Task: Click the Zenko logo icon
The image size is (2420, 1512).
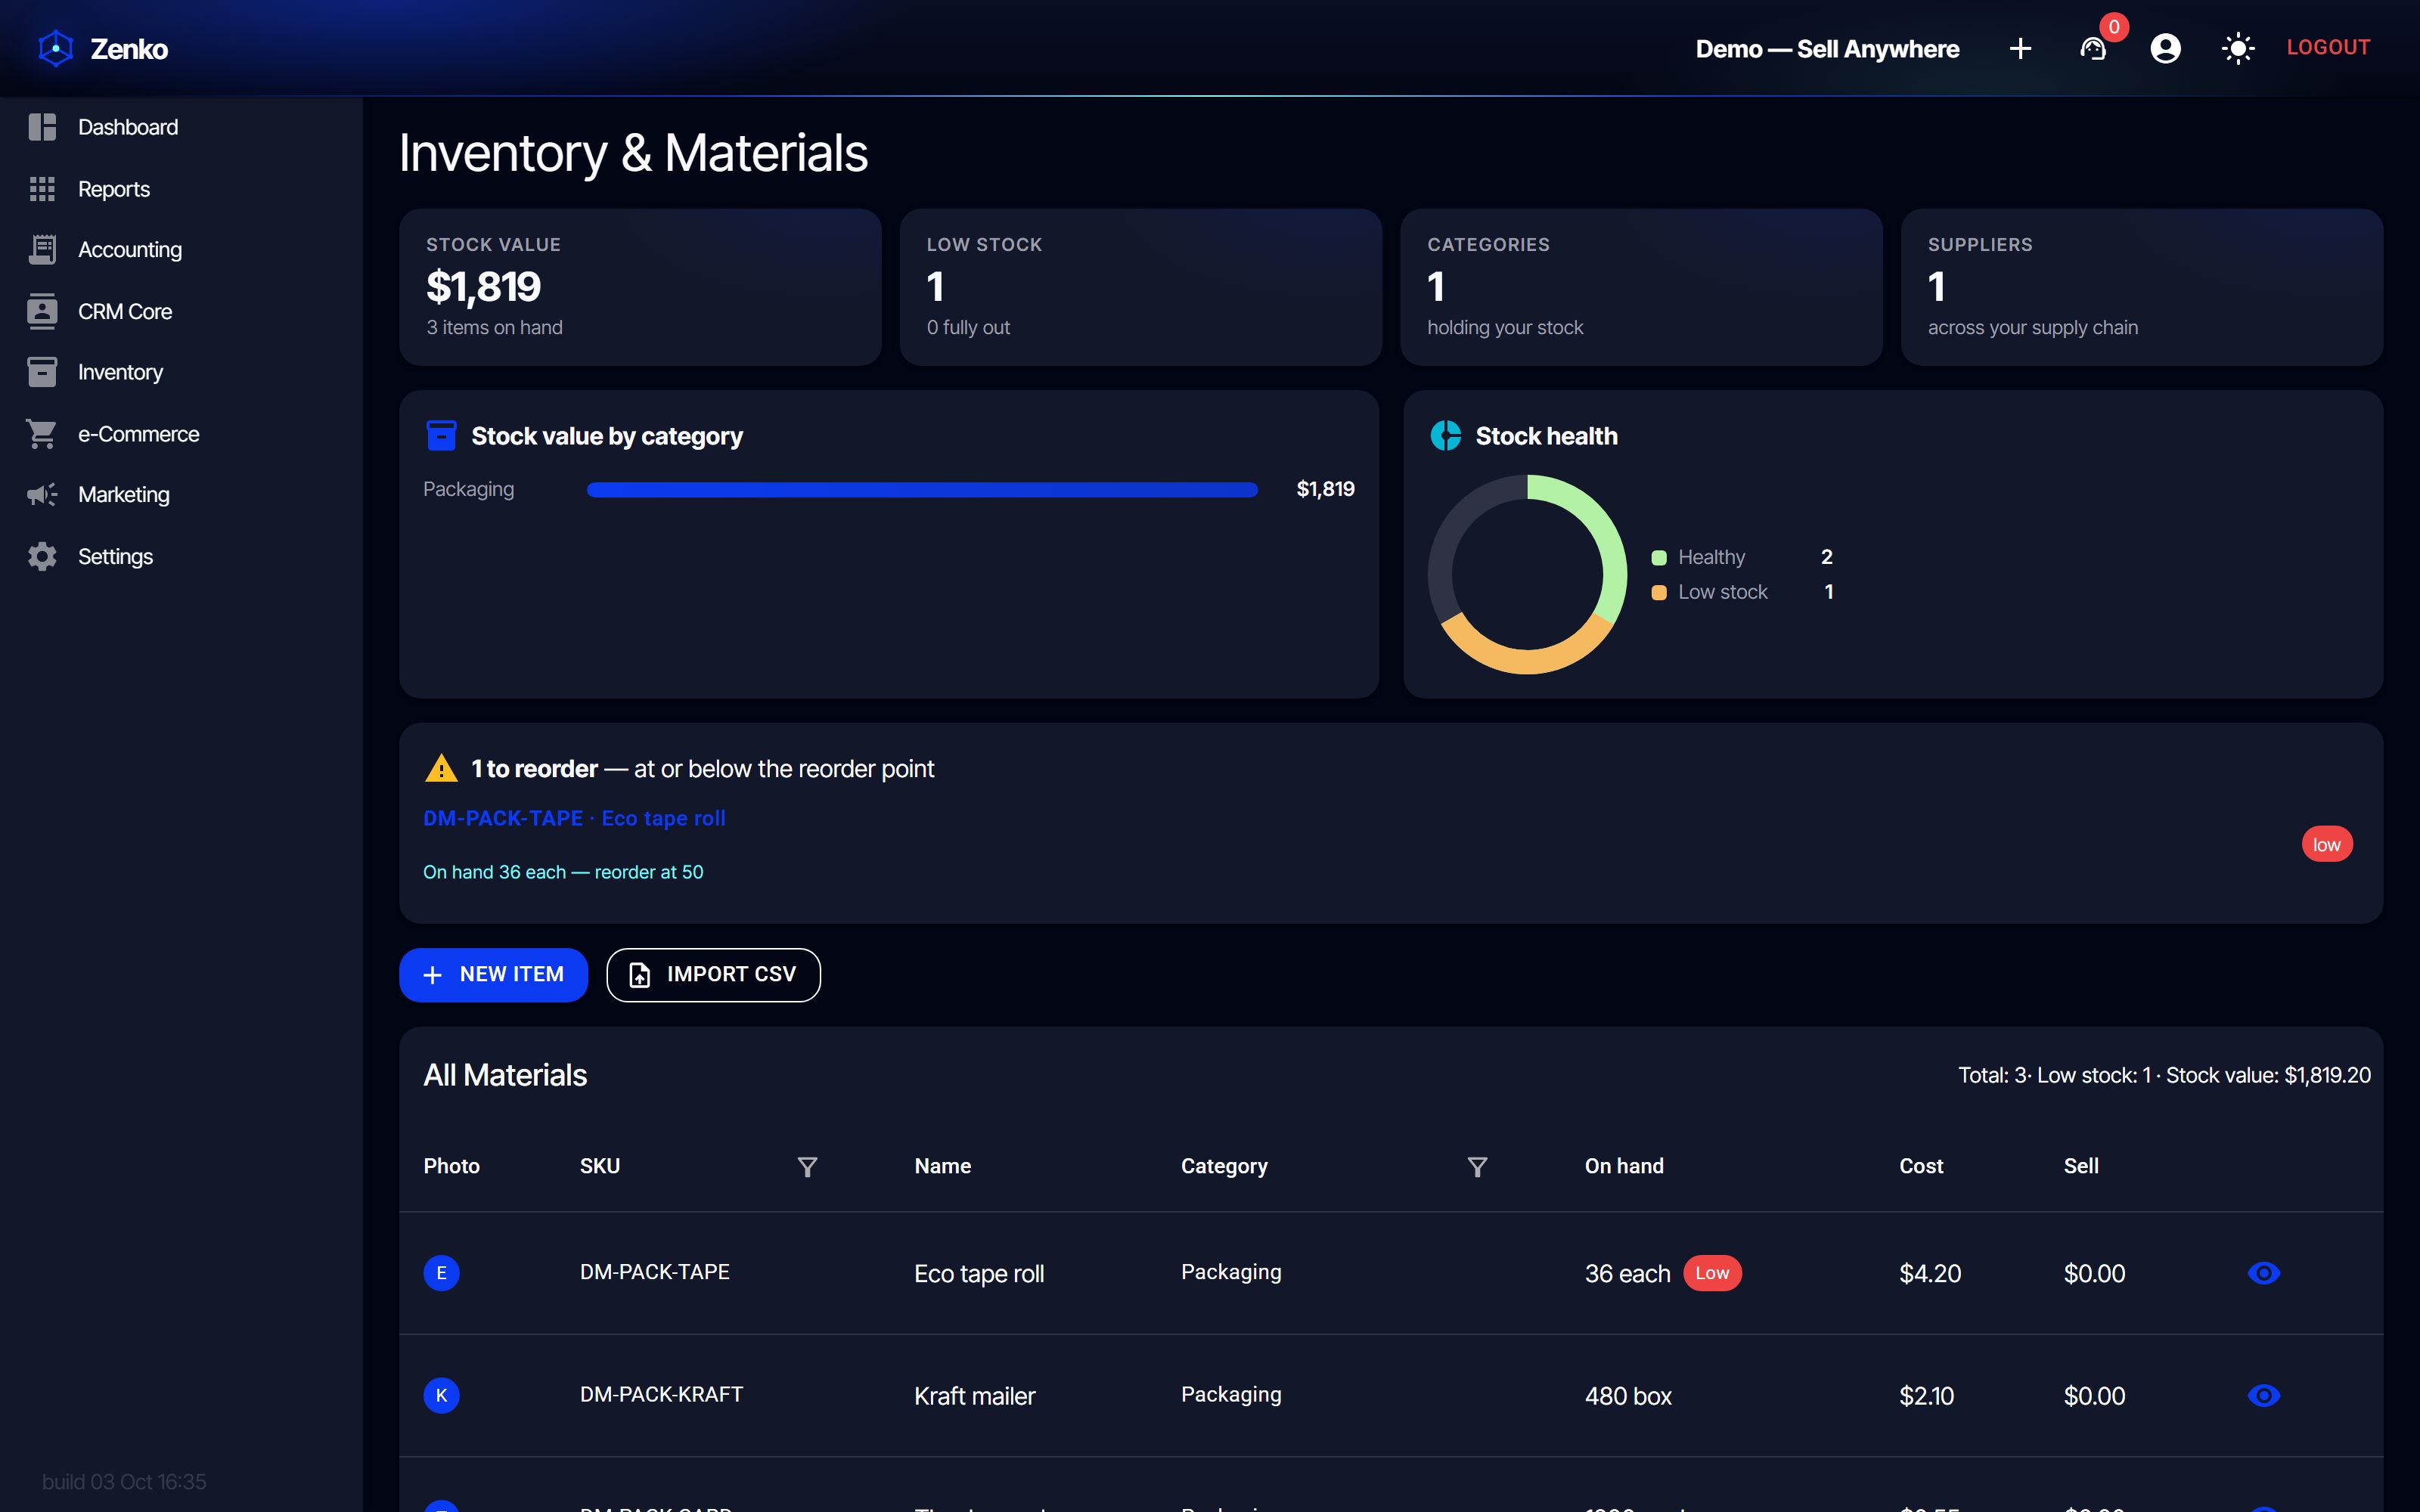Action: pos(56,48)
